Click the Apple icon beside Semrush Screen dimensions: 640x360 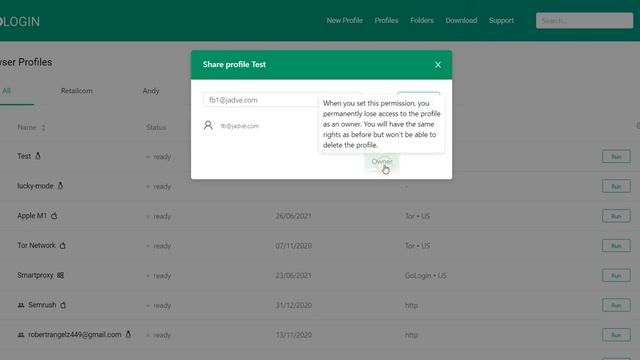tap(63, 305)
